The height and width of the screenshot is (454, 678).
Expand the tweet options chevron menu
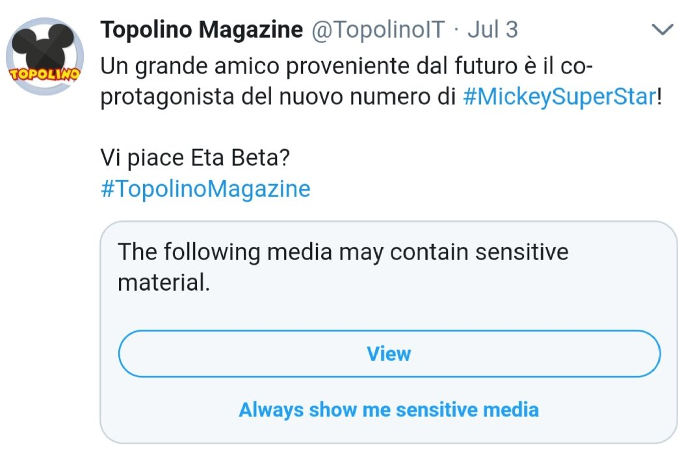coord(662,29)
